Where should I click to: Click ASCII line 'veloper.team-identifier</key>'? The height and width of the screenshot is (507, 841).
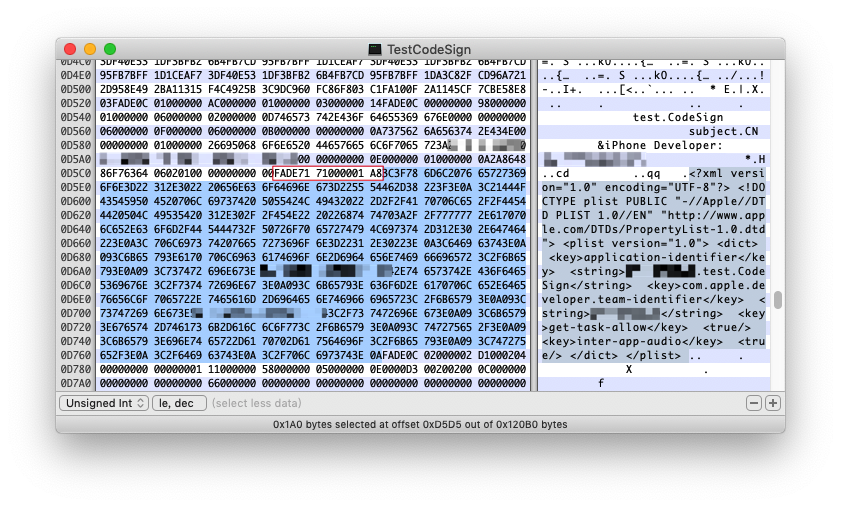tap(653, 299)
